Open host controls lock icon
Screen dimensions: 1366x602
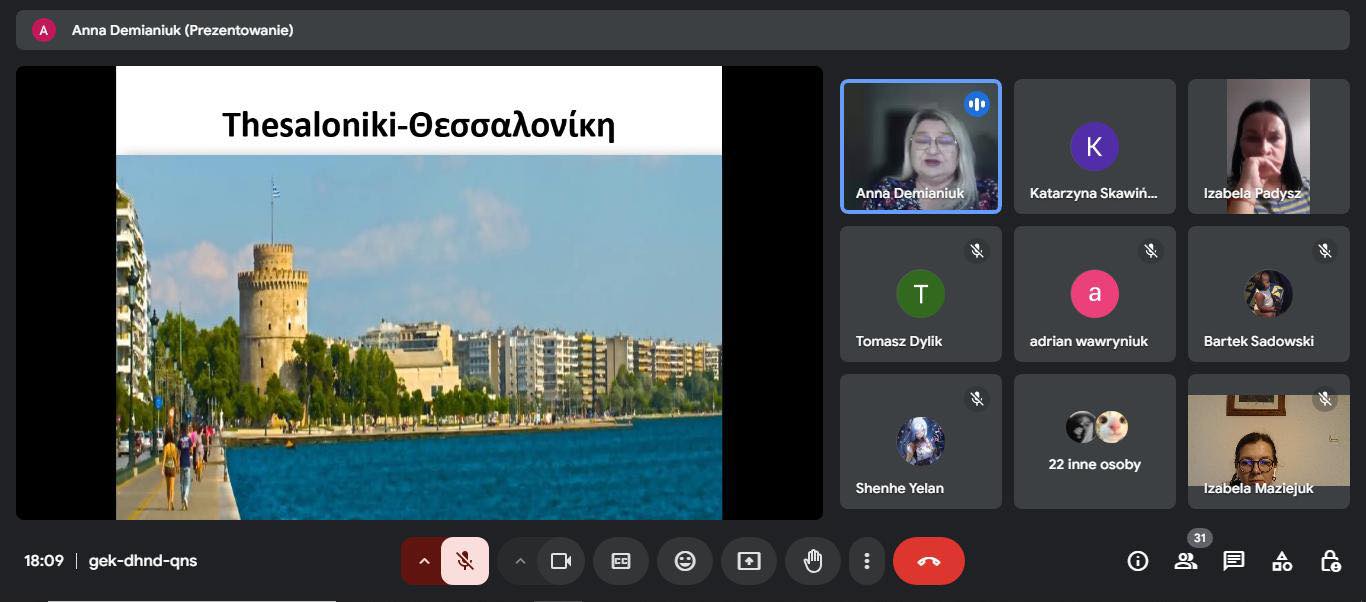[x=1330, y=561]
